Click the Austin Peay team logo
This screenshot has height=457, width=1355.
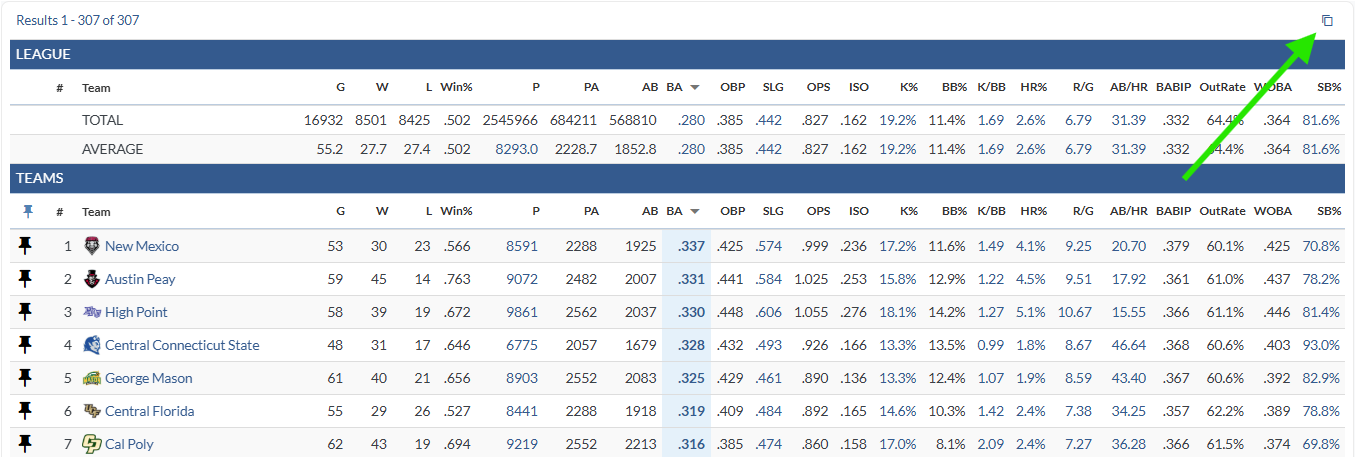coord(92,279)
